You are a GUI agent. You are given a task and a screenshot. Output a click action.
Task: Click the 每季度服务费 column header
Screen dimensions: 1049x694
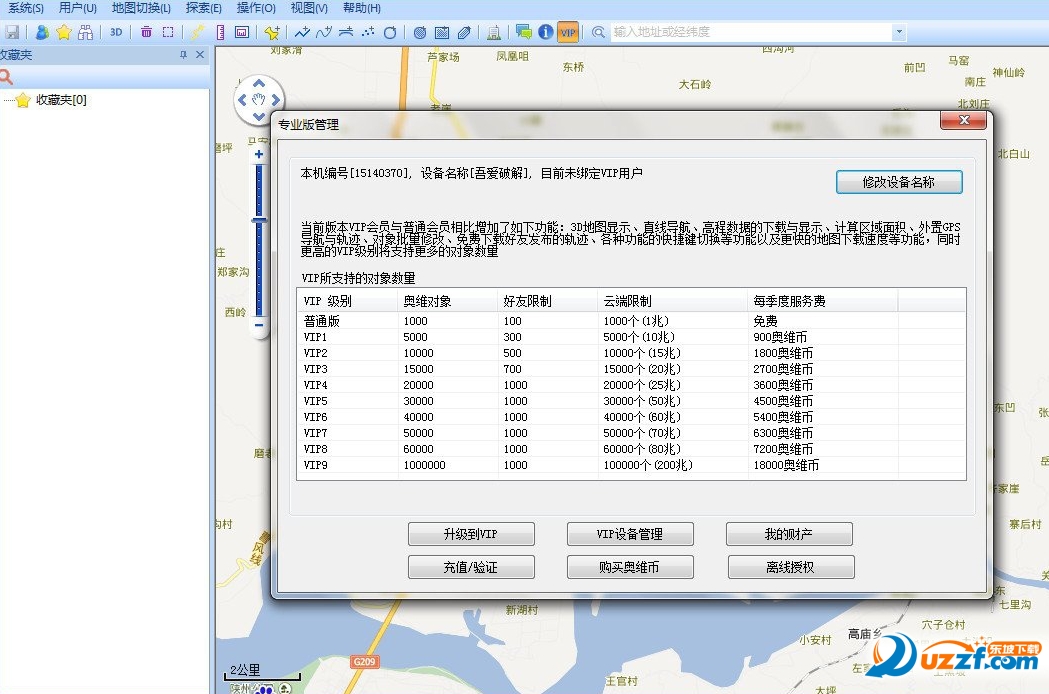pyautogui.click(x=823, y=301)
